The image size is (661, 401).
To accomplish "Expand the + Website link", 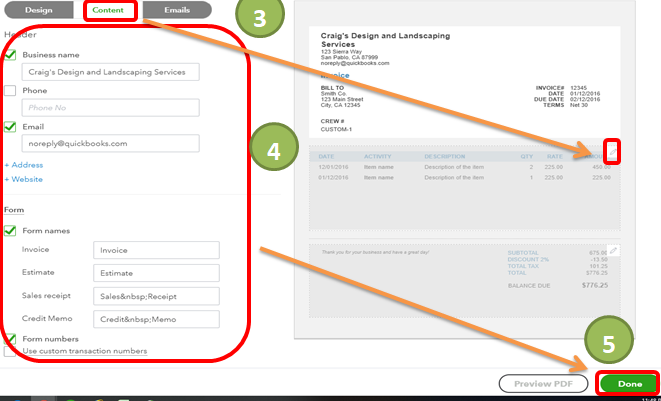I will pos(24,179).
